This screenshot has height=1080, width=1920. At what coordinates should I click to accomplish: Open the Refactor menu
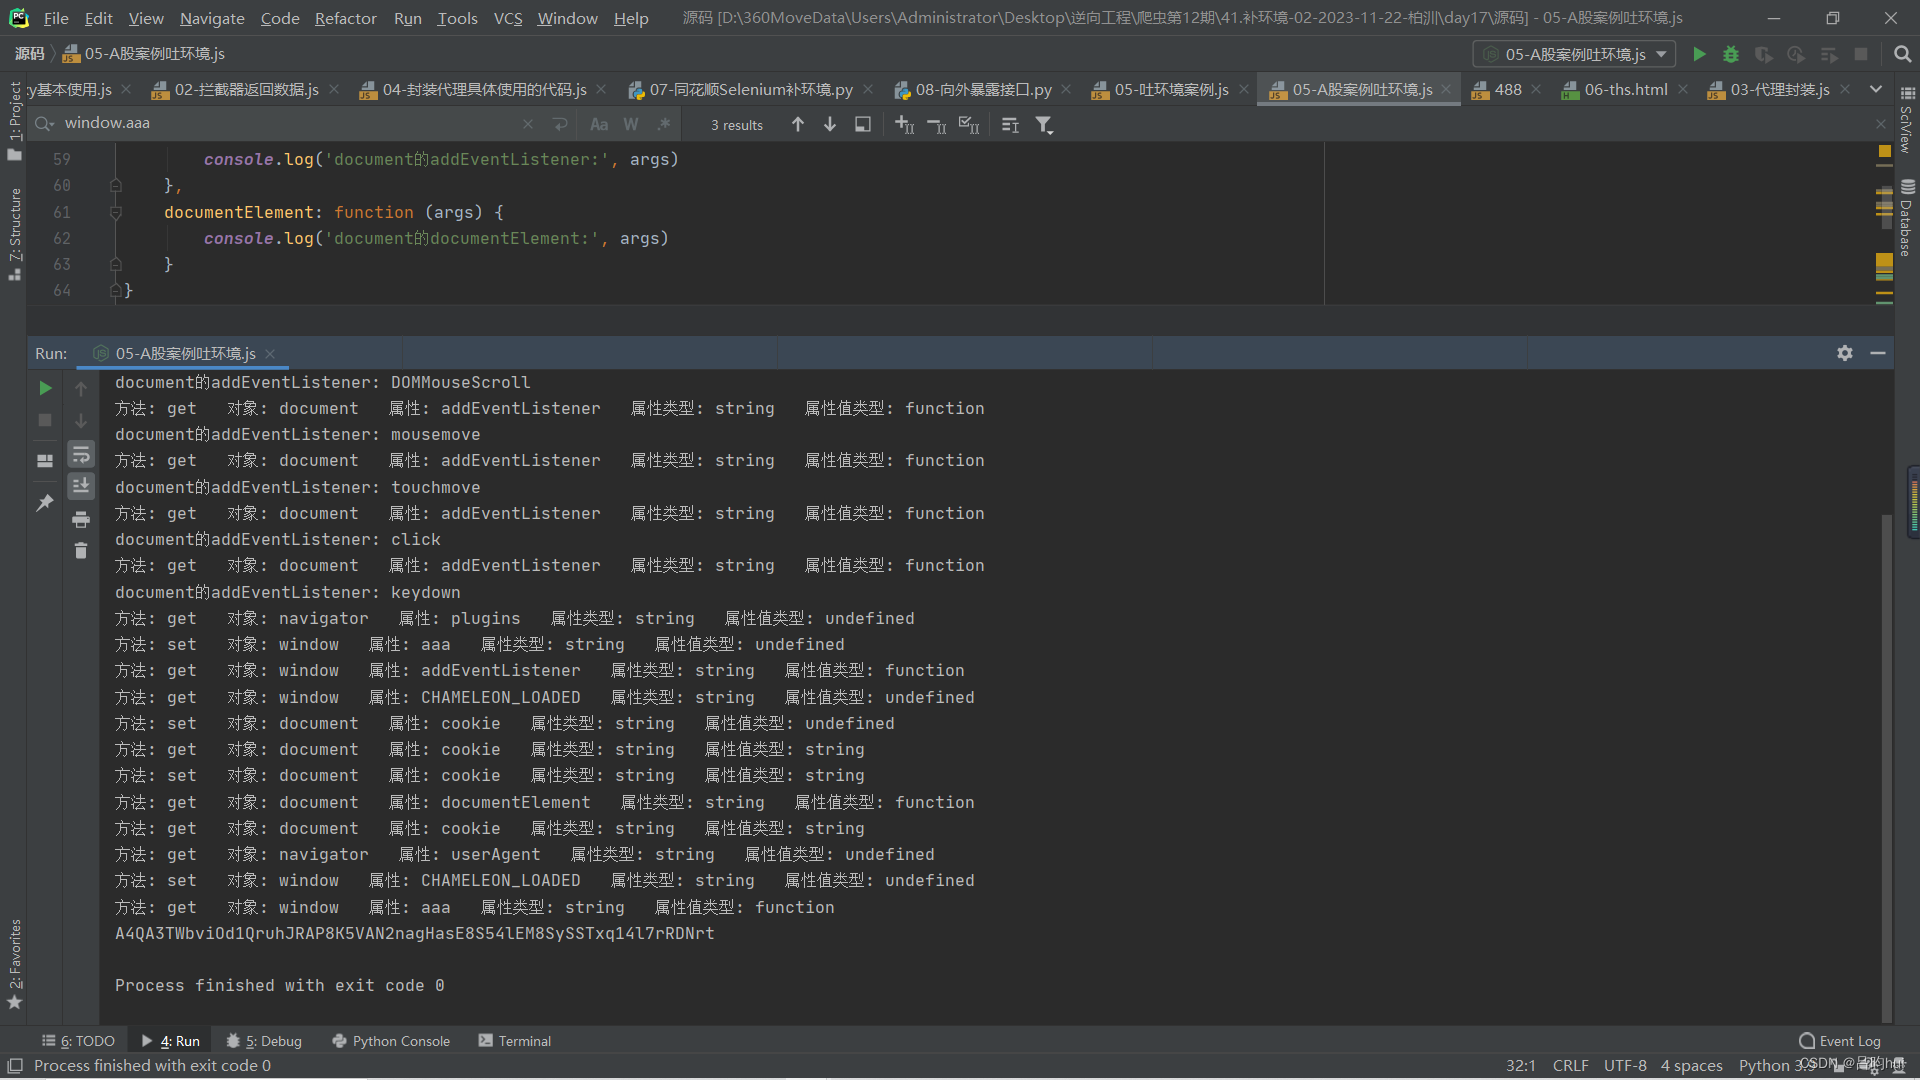click(x=345, y=18)
